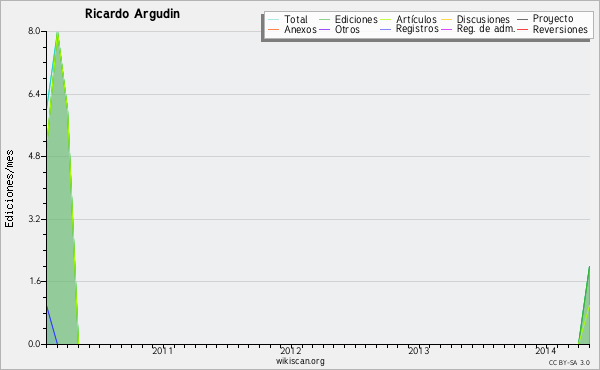Click the wikiscan.org credit text
Screen dimensions: 600x370
(300, 361)
